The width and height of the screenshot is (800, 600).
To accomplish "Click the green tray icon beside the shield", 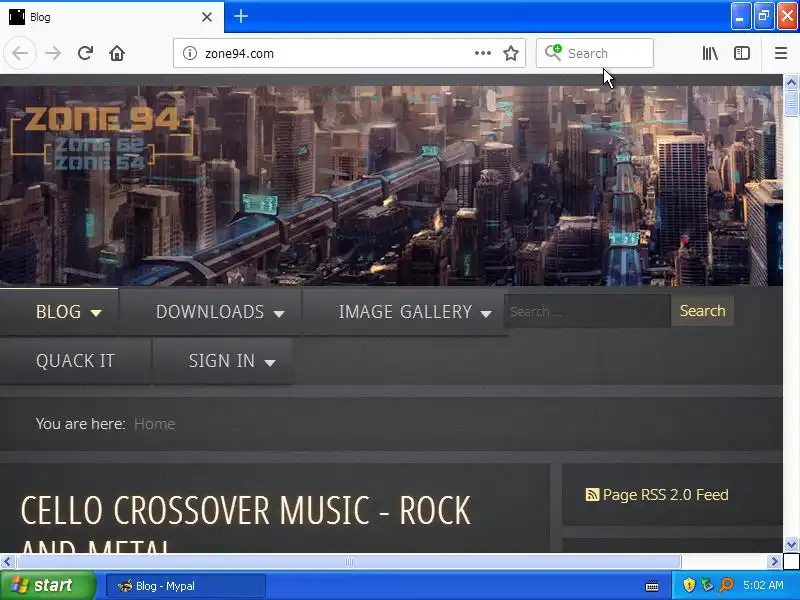I will coord(707,585).
